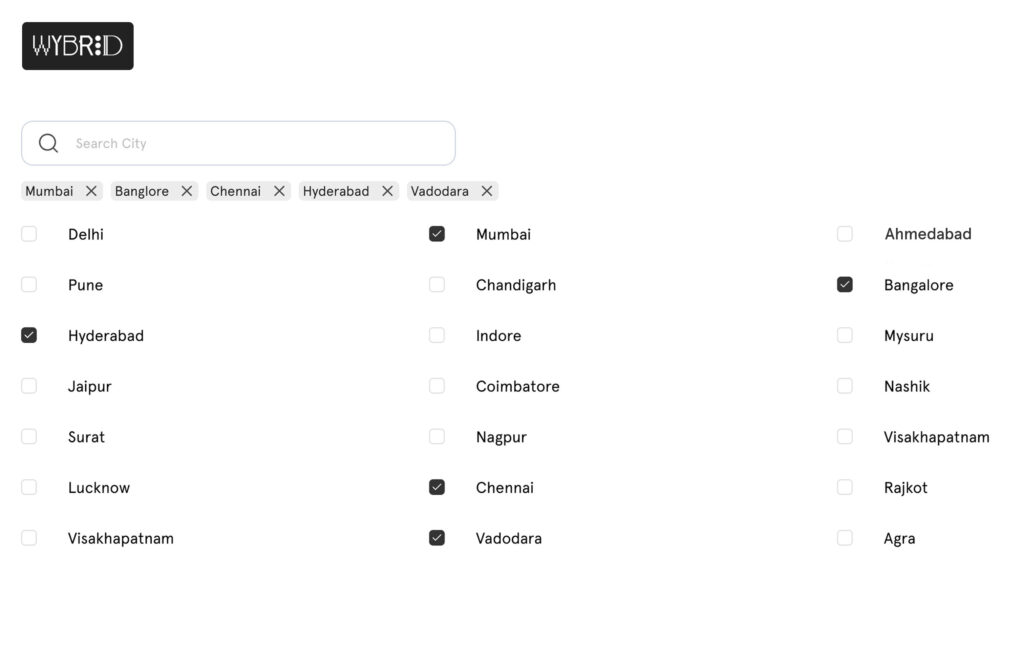Image resolution: width=1024 pixels, height=665 pixels.
Task: Remove the Banglore tag with its X icon
Action: [x=186, y=191]
